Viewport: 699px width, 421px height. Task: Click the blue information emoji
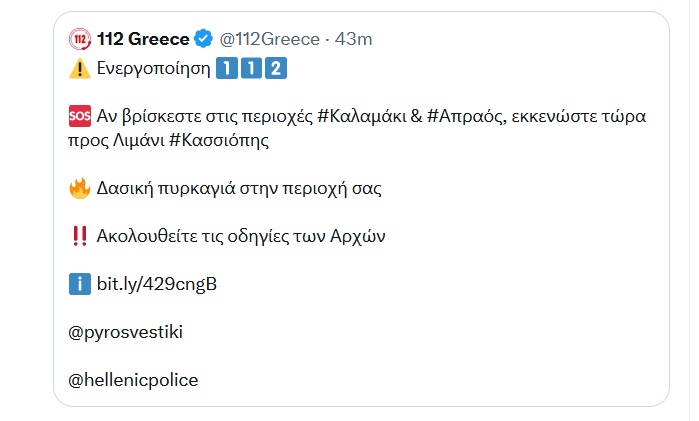[x=80, y=284]
